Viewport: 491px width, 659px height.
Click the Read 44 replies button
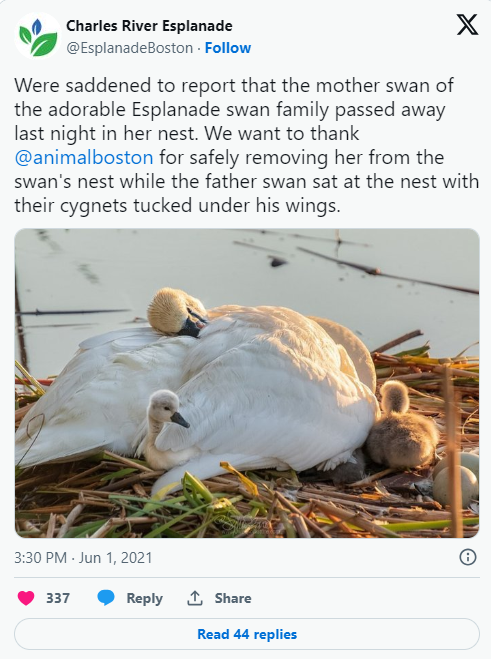247,634
